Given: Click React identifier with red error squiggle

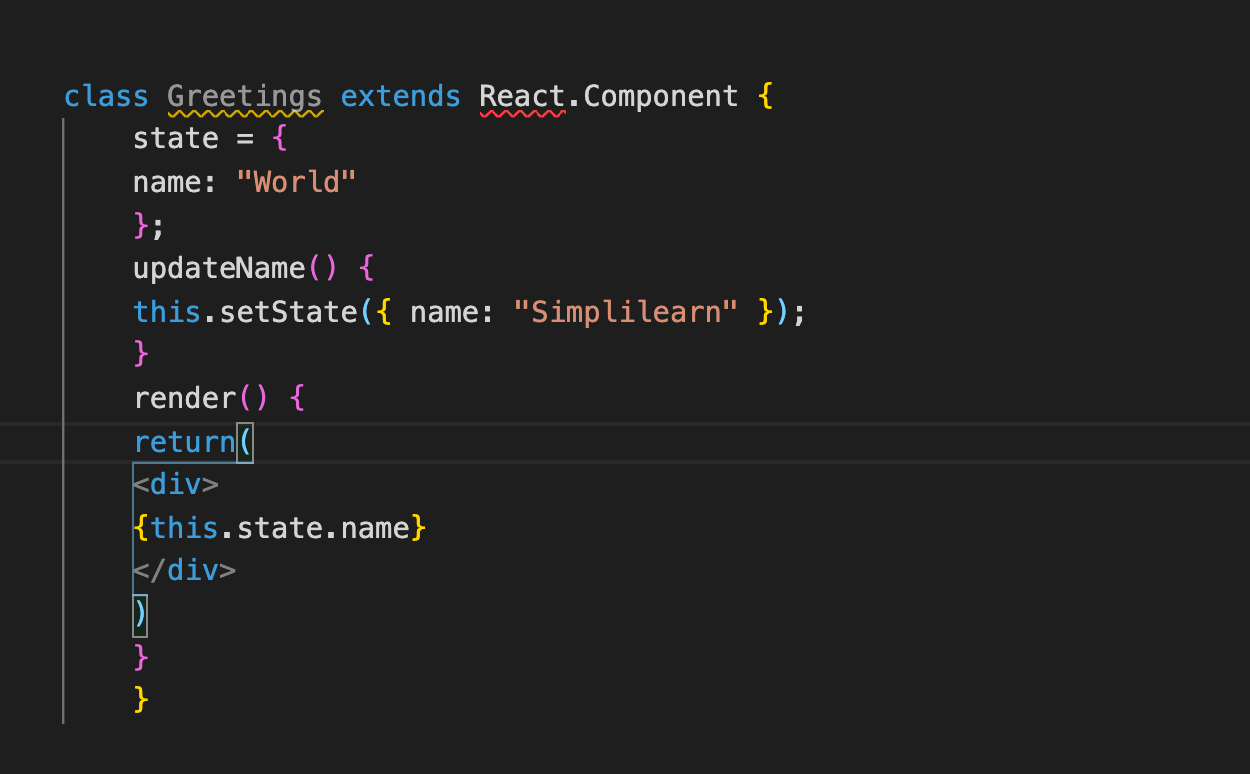Looking at the screenshot, I should coord(520,95).
